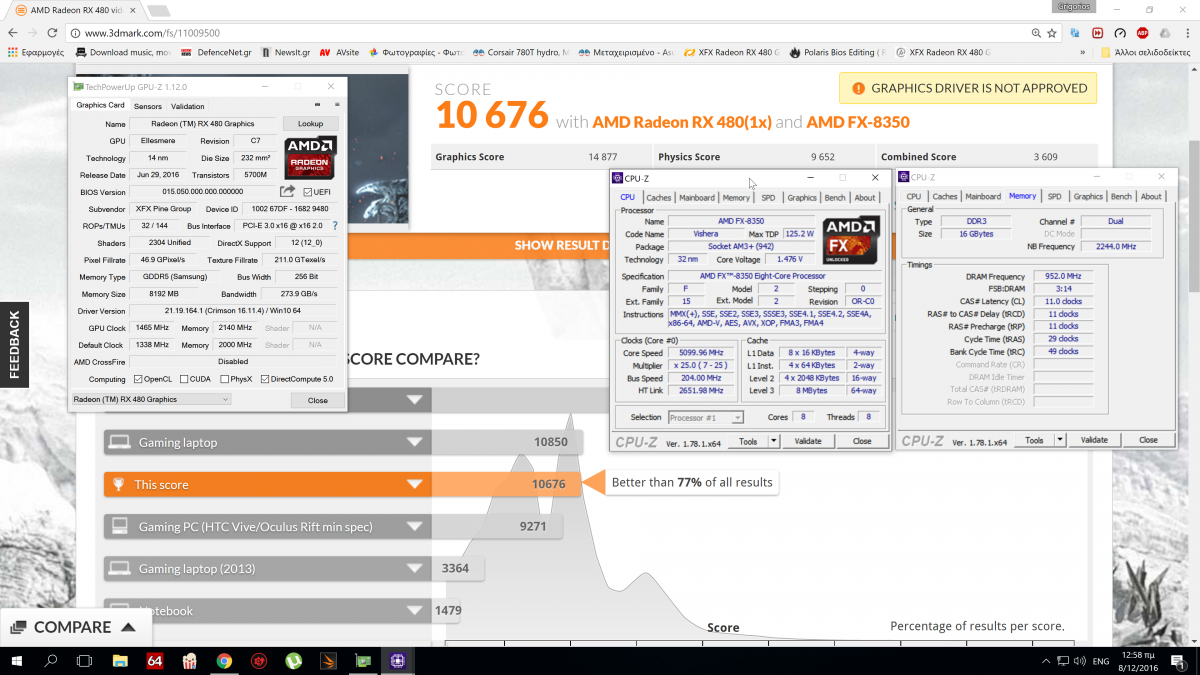Expand the Gaming laptop score row
The width and height of the screenshot is (1200, 675).
(x=415, y=442)
